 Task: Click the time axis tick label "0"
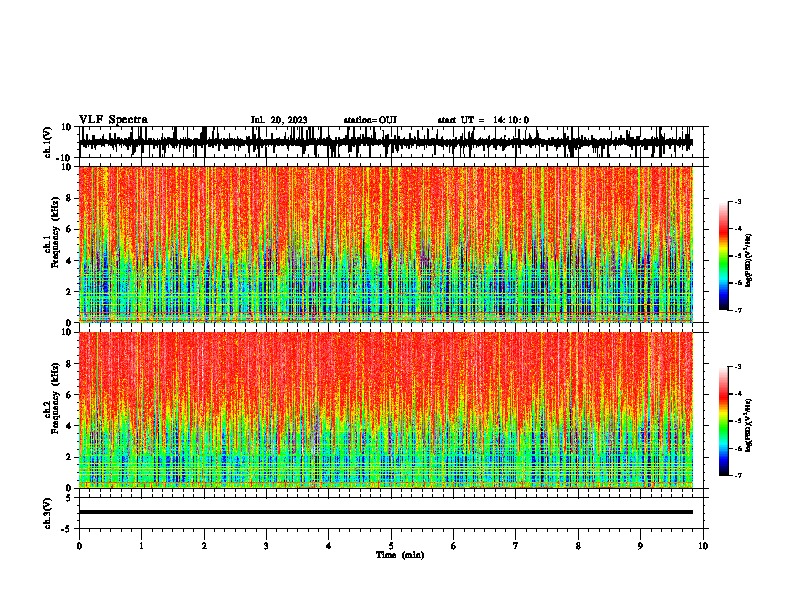(x=79, y=546)
